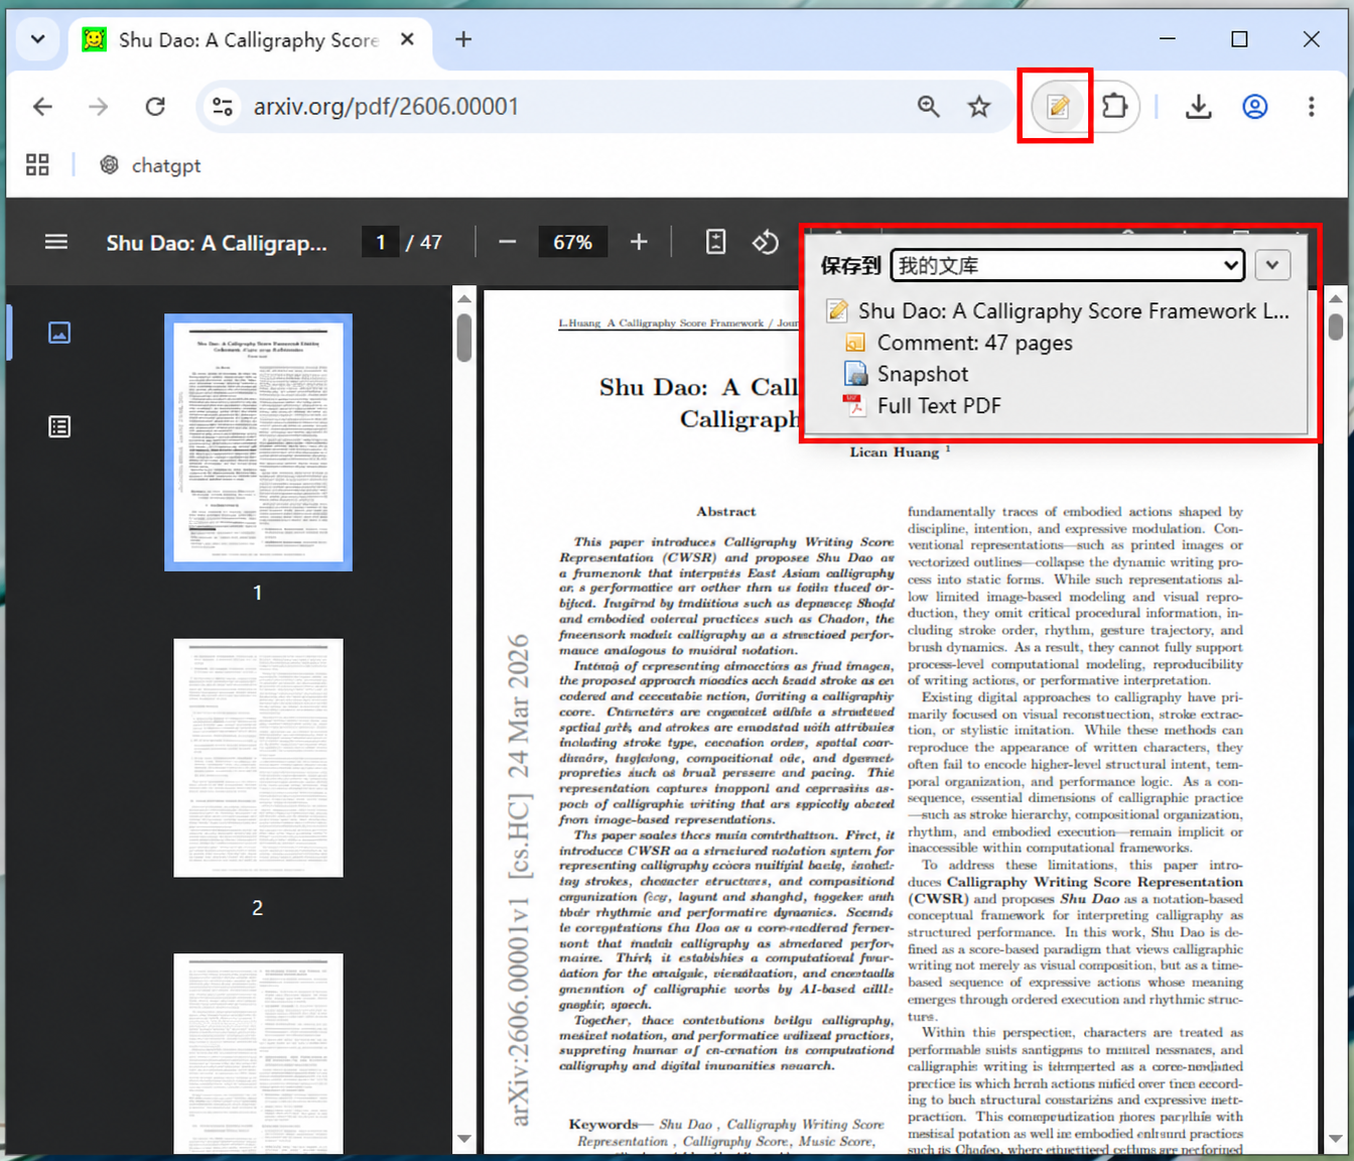Click the PDF page number field
1354x1161 pixels.
point(380,242)
